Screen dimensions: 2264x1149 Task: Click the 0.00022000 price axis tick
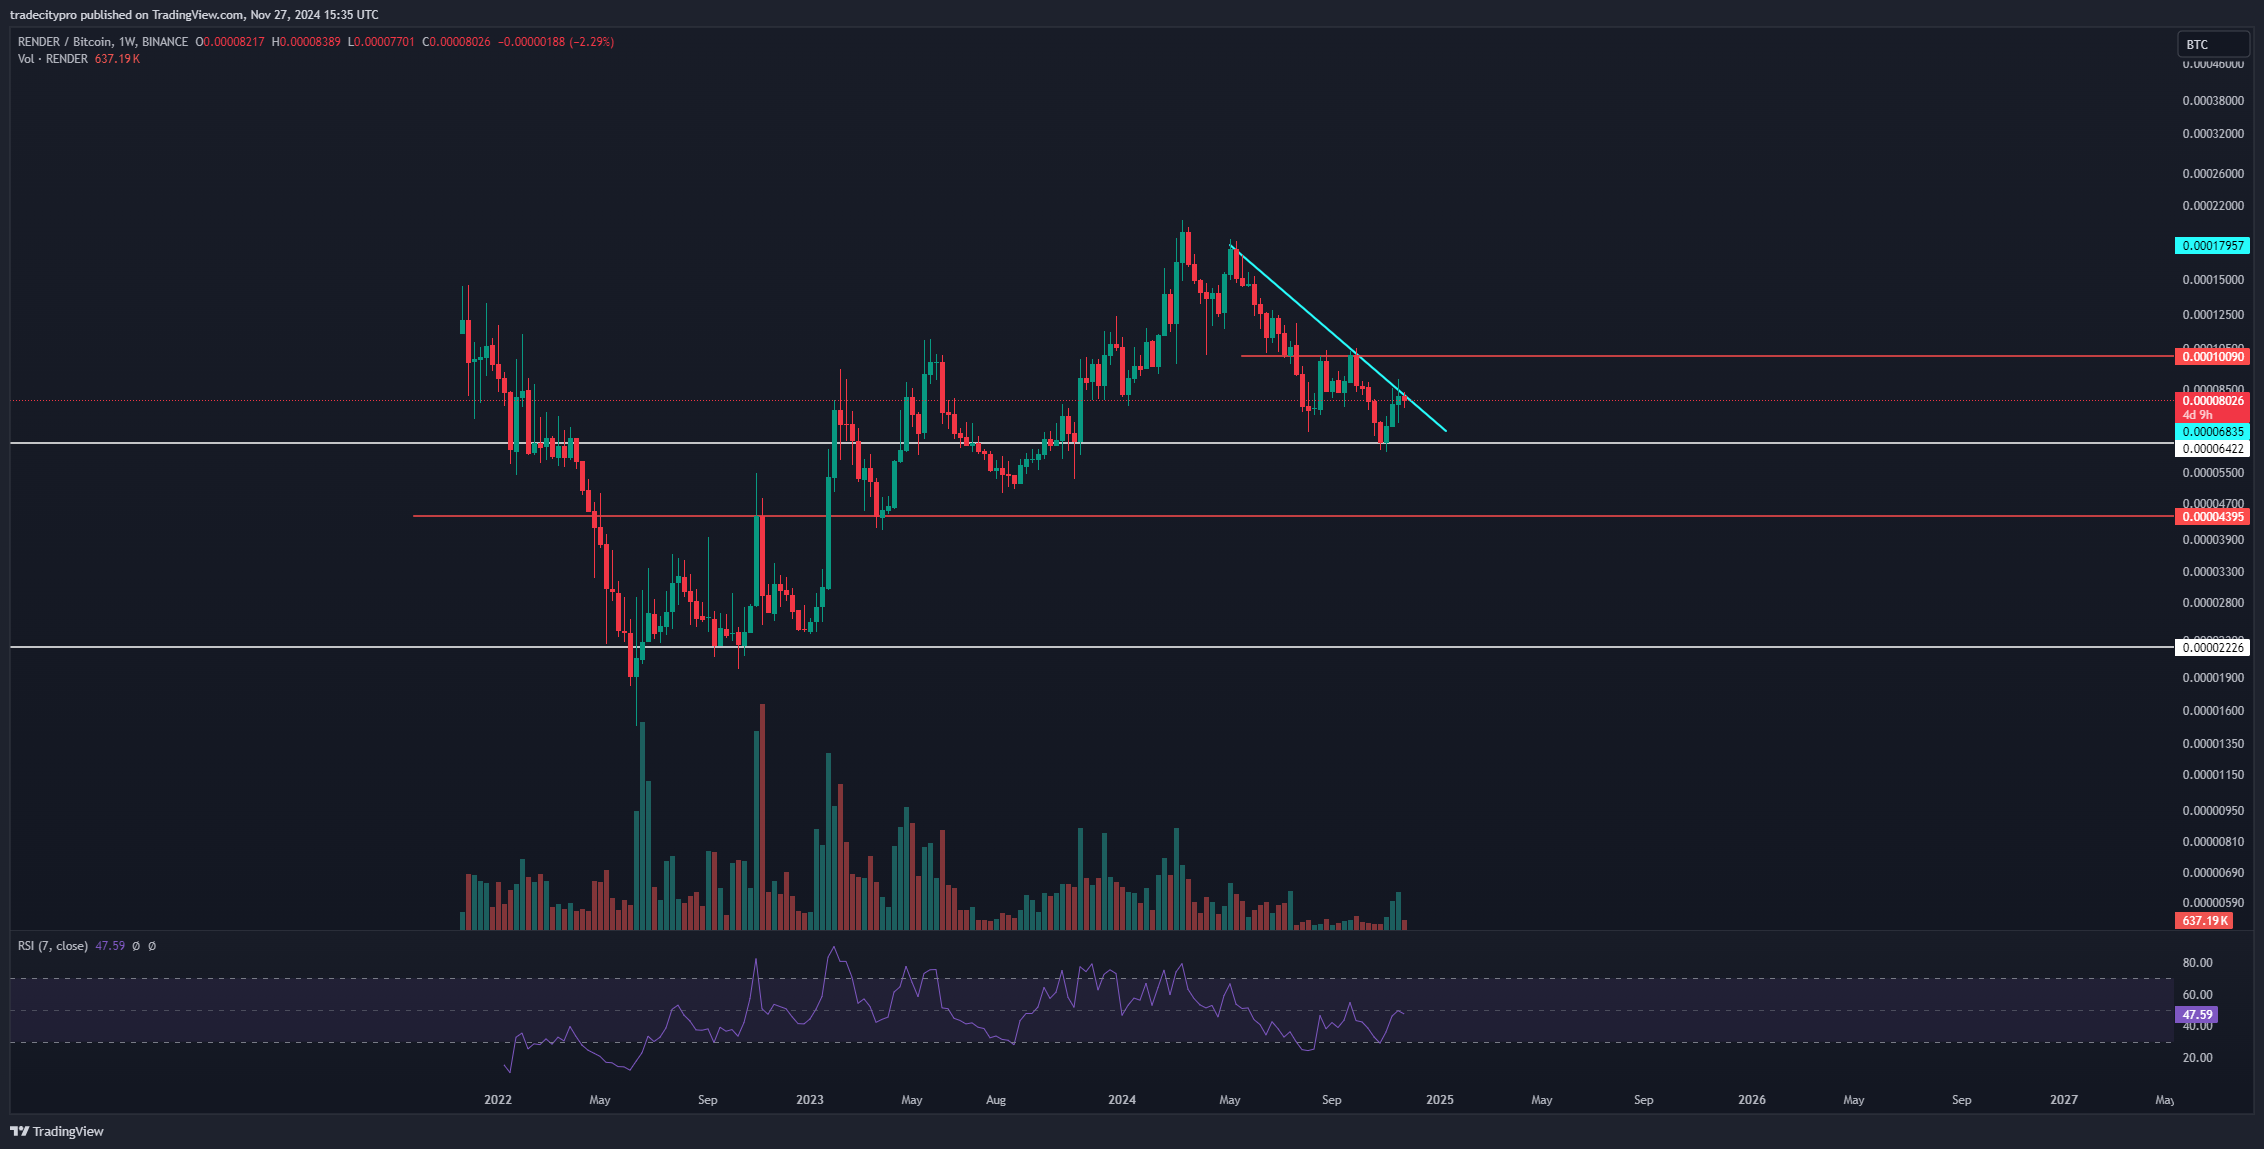(2213, 206)
